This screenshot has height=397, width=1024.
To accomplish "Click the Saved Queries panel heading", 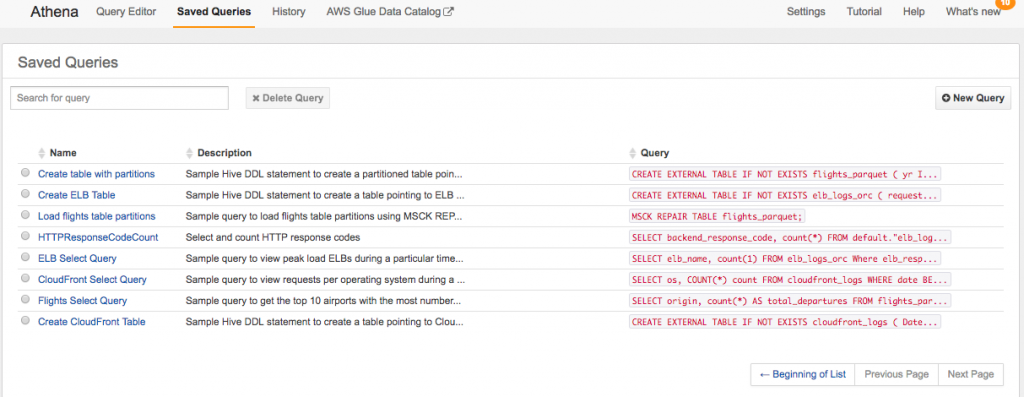I will point(68,62).
